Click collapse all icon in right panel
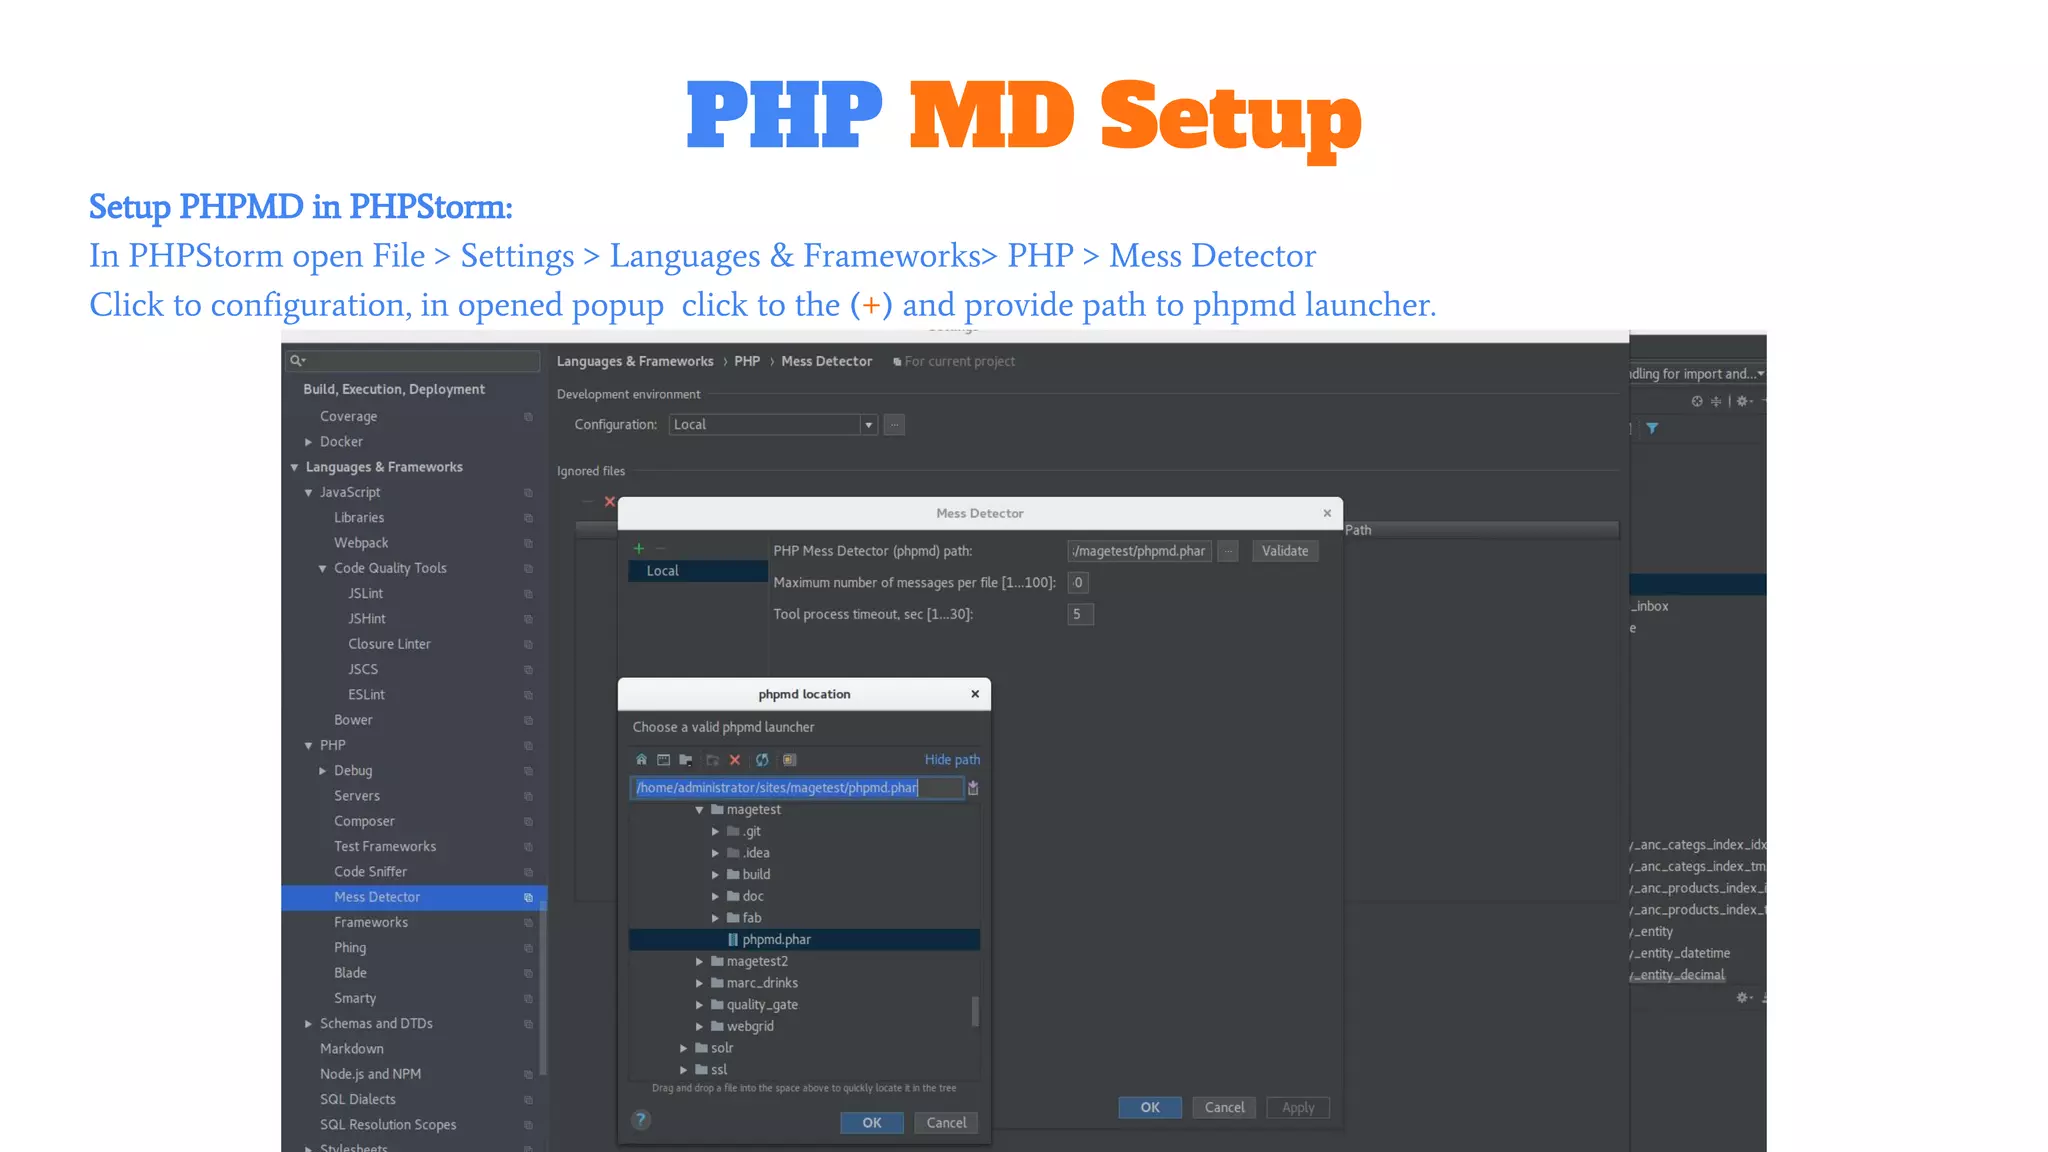This screenshot has width=2048, height=1152. coord(1716,401)
